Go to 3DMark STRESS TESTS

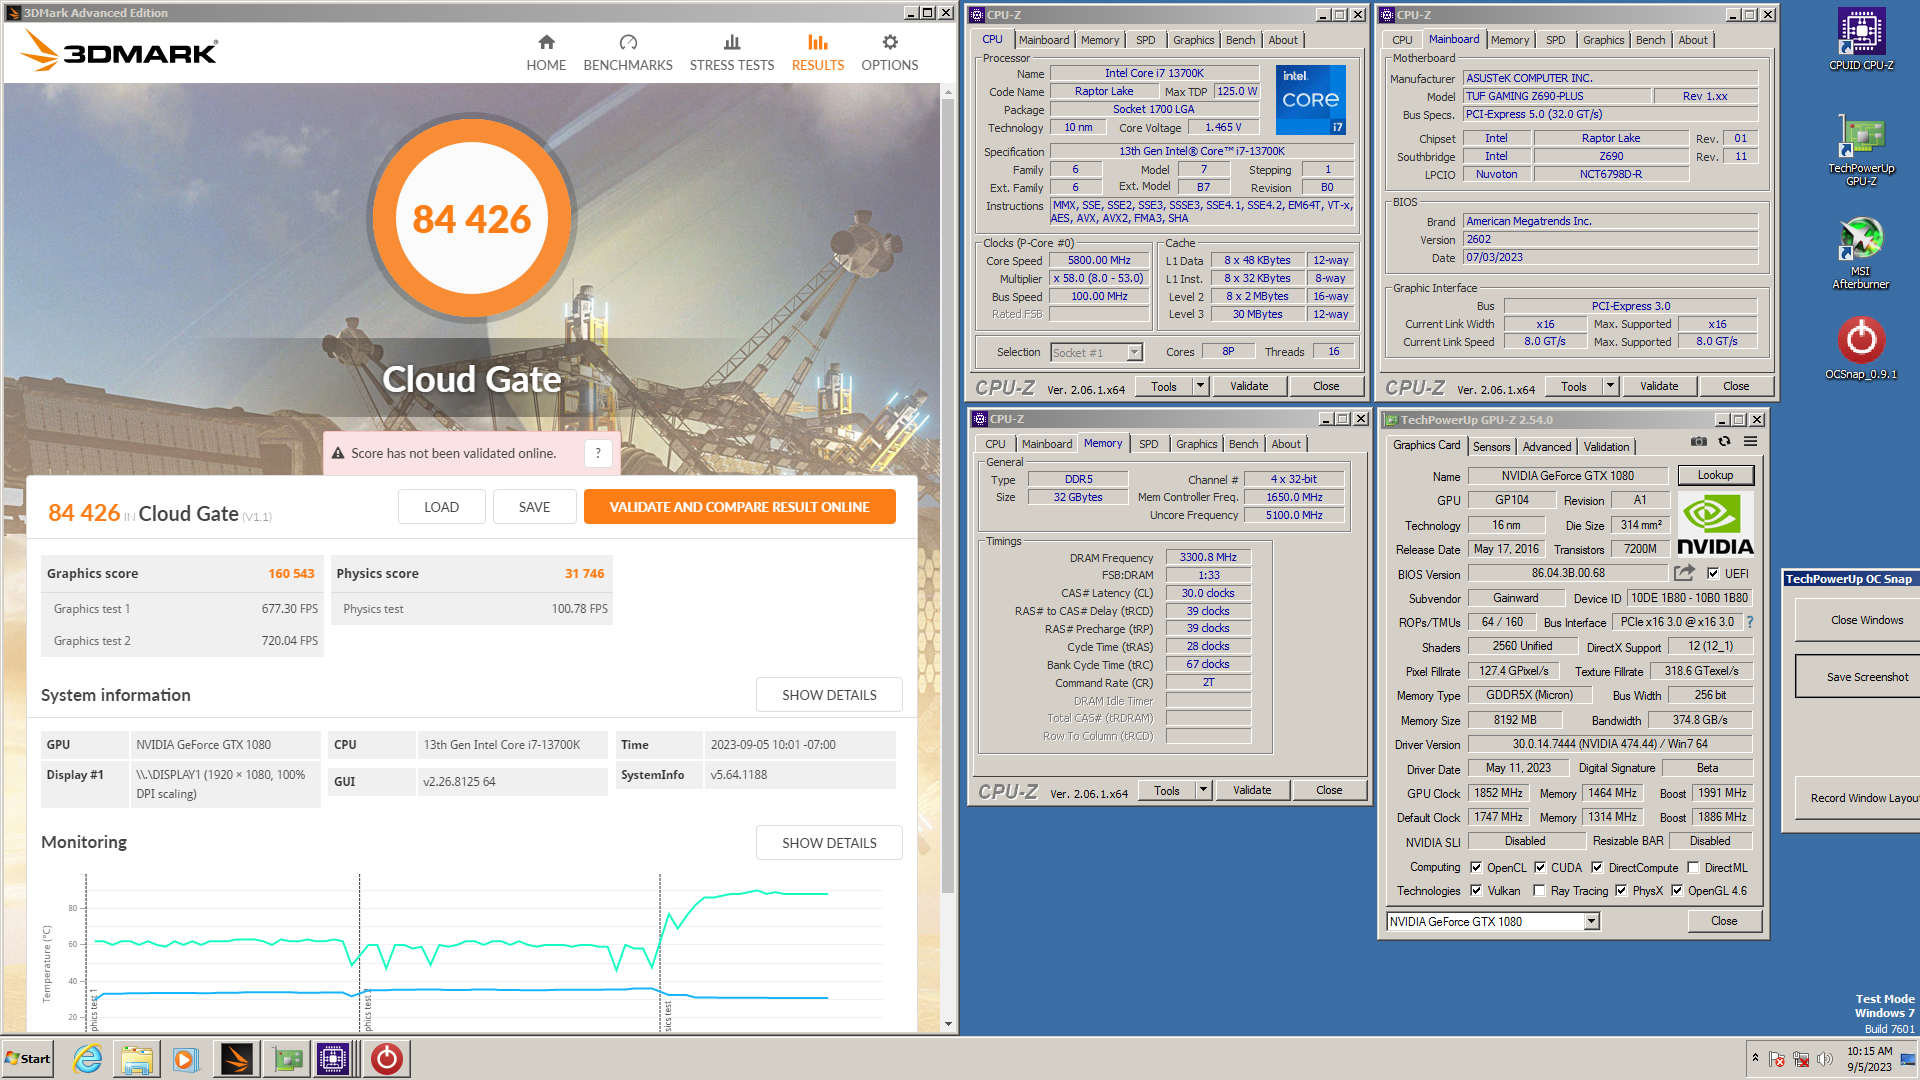pos(732,53)
